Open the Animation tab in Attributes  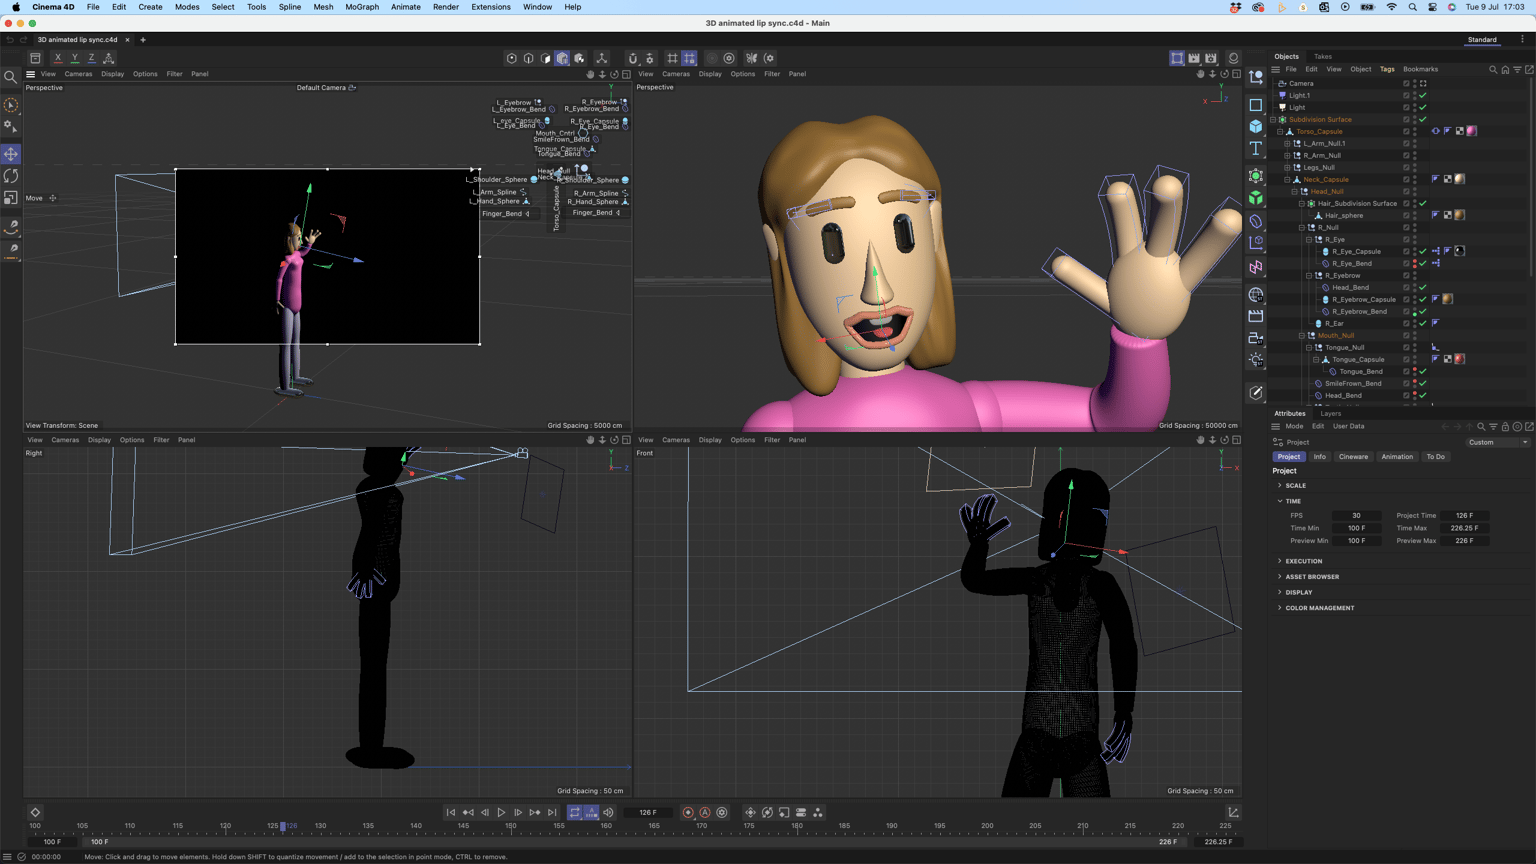pyautogui.click(x=1397, y=457)
